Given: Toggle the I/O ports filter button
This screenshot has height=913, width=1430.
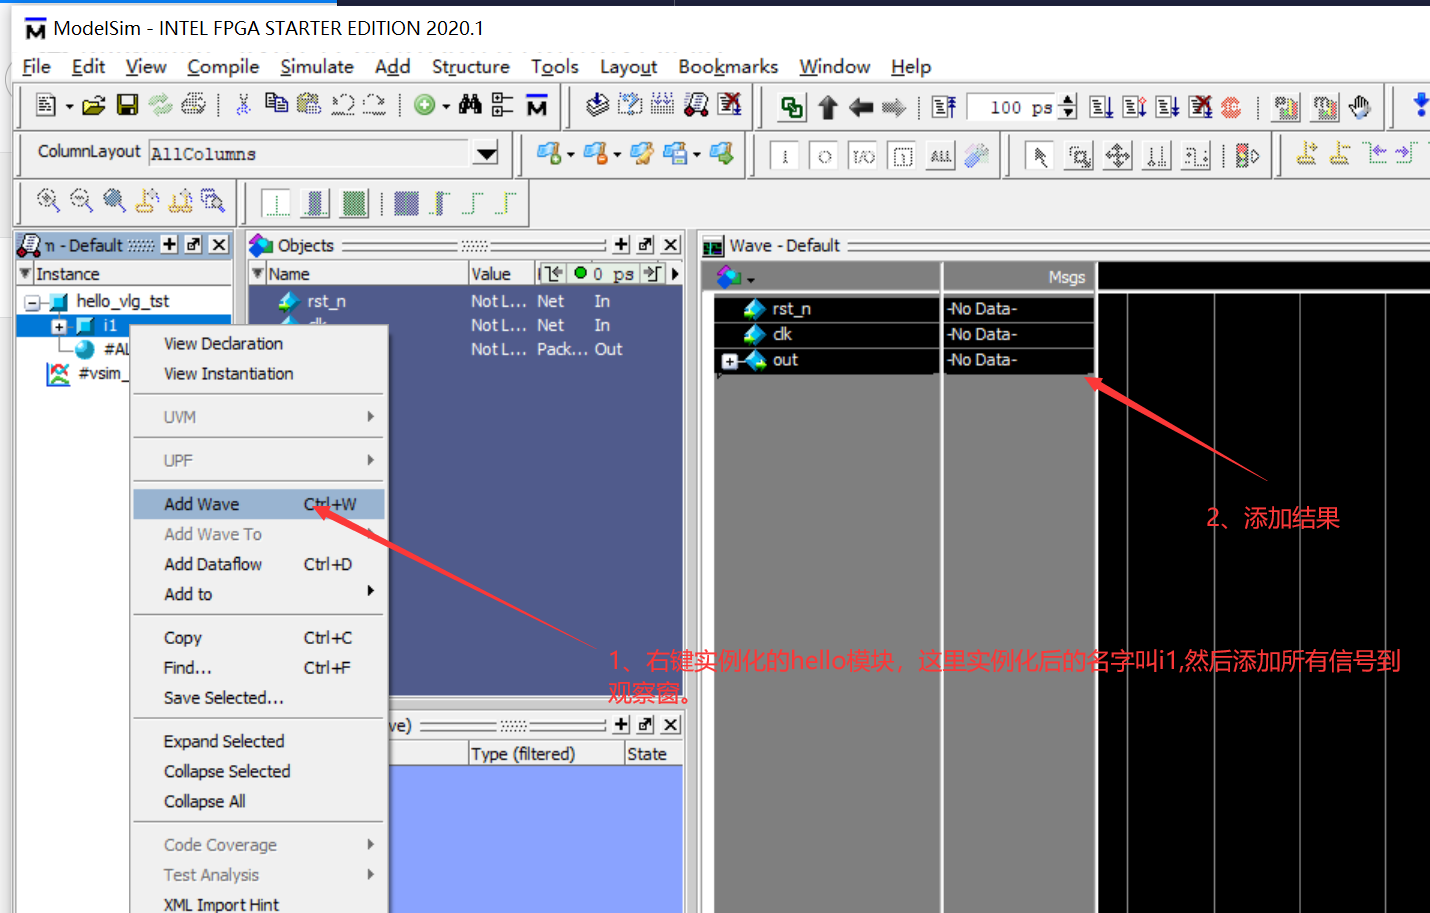Looking at the screenshot, I should click(862, 156).
